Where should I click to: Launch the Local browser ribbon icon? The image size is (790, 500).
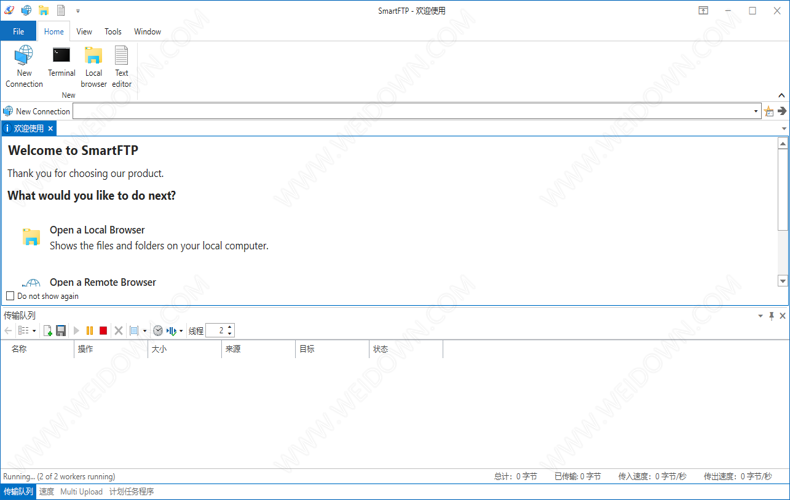[x=93, y=65]
